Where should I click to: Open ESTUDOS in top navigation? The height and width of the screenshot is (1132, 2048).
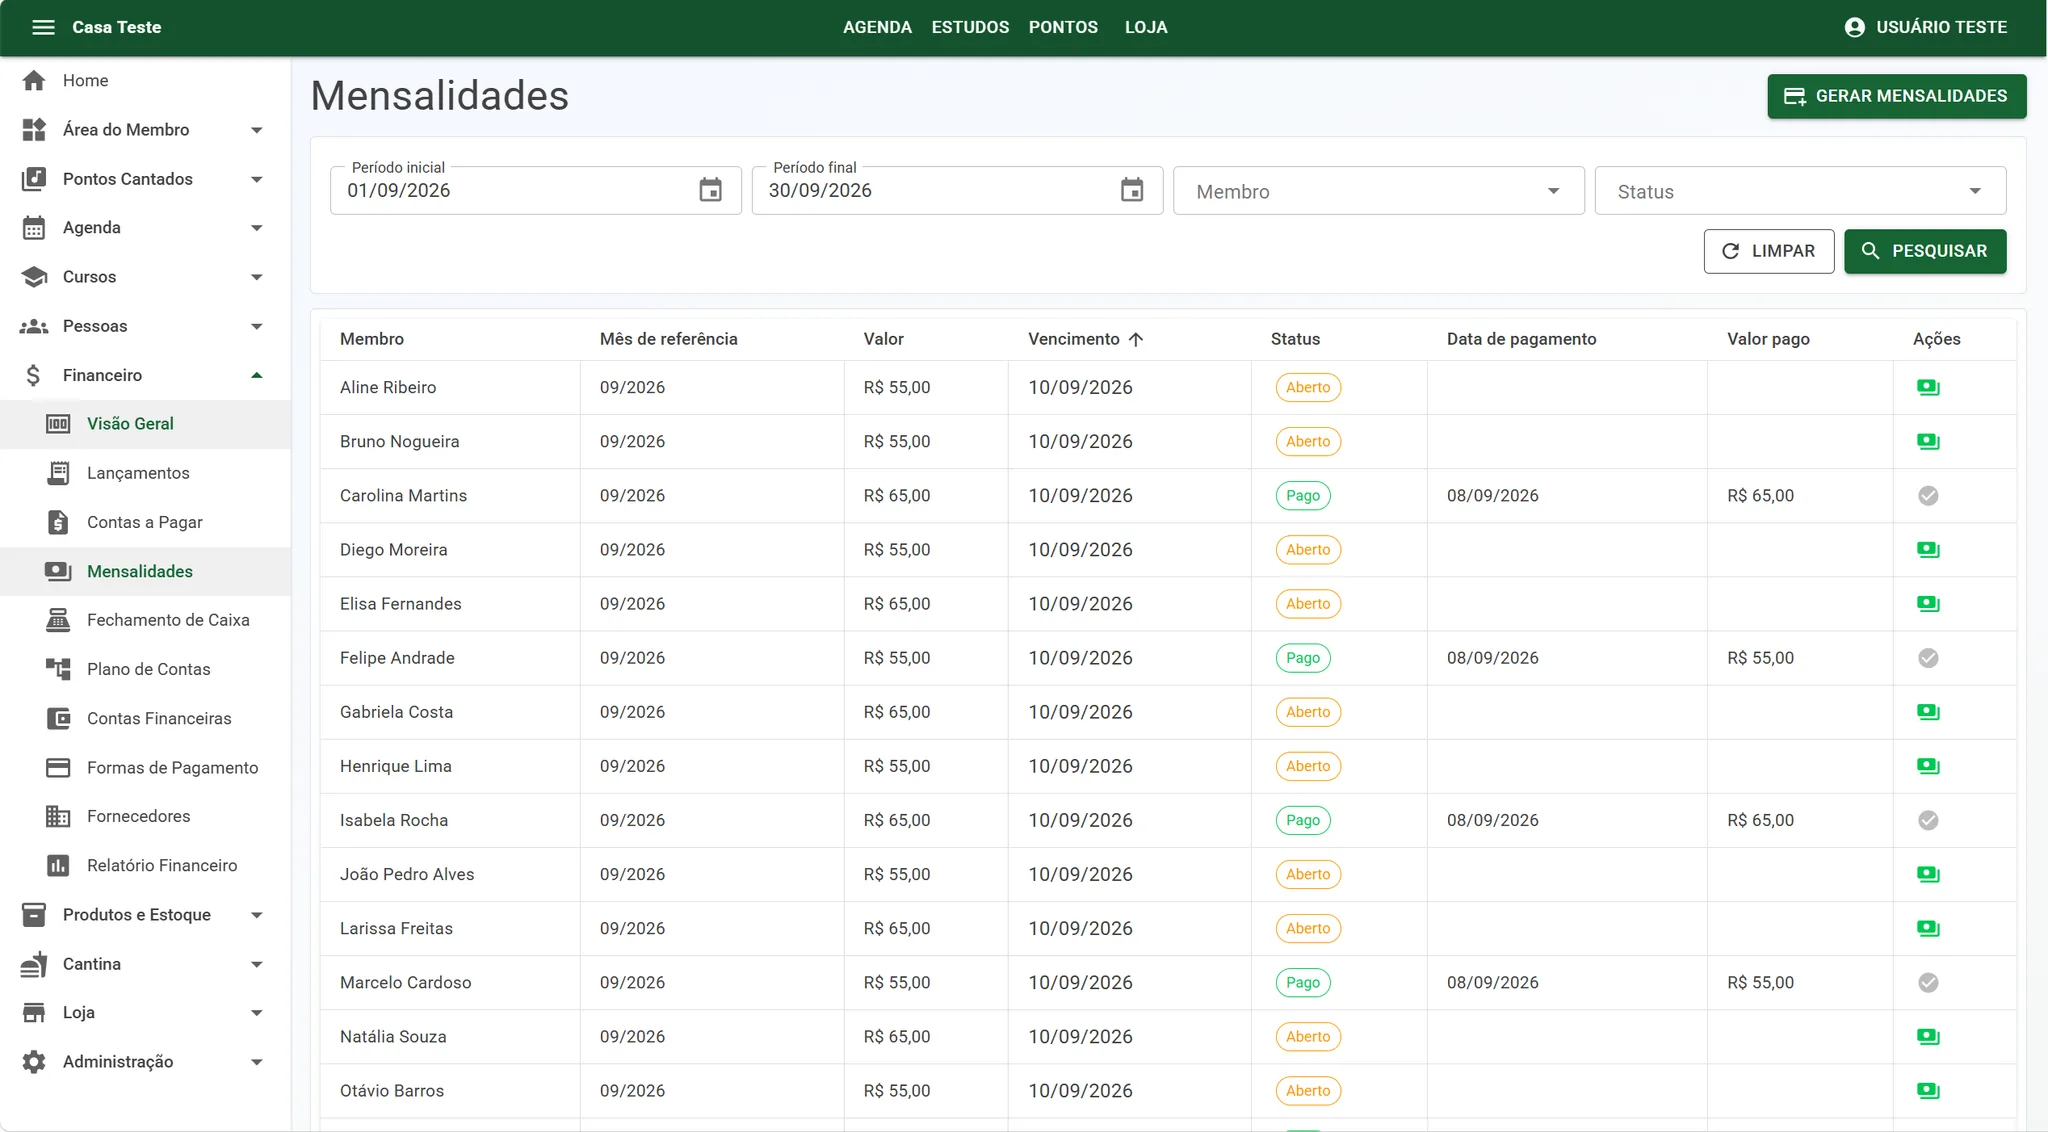(x=970, y=27)
